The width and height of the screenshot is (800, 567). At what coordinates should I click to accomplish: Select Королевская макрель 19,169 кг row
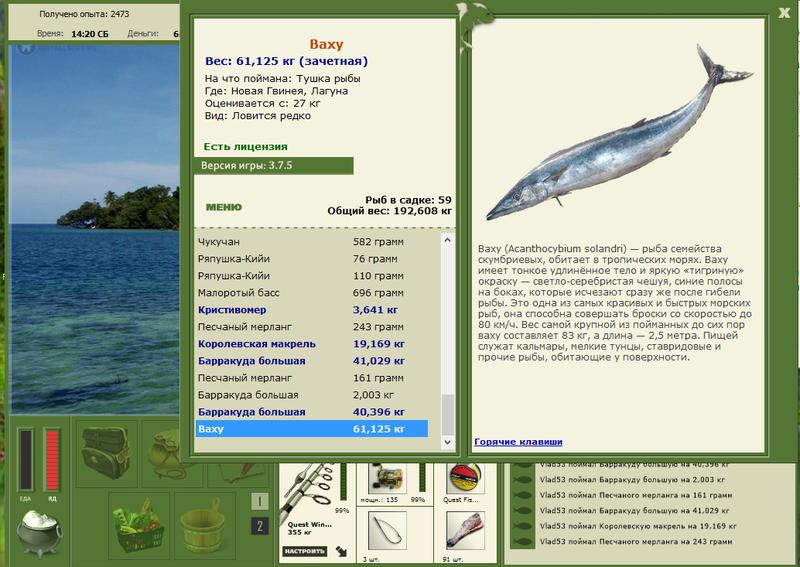click(312, 344)
